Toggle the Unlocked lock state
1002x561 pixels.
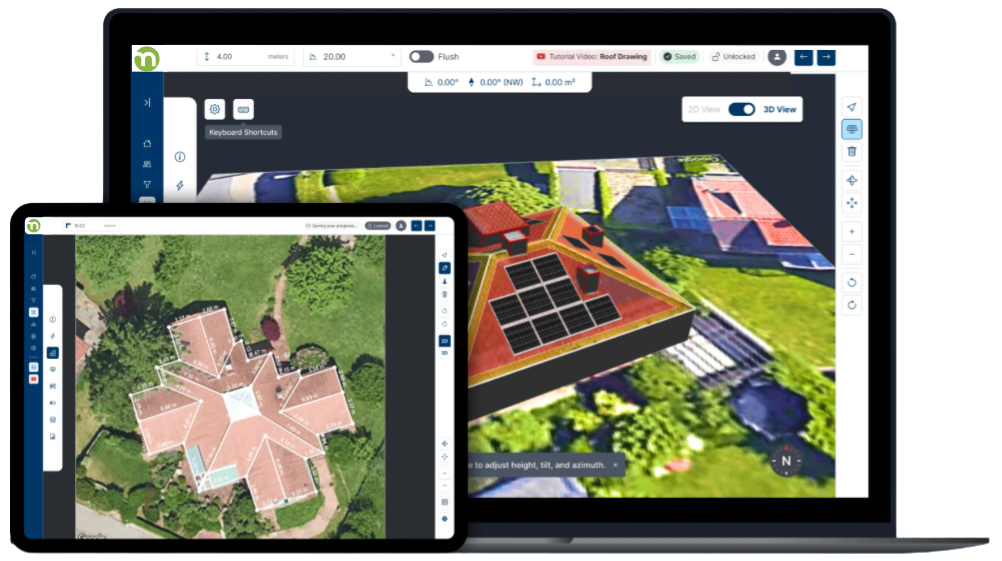coord(733,57)
